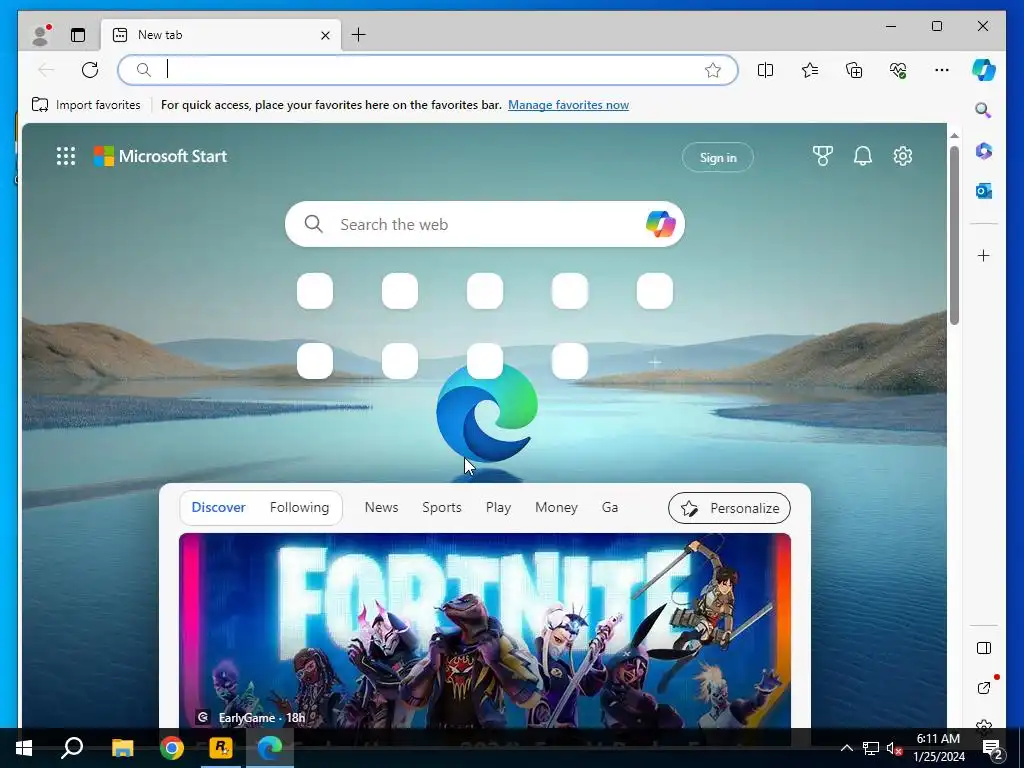Open notifications bell icon
The image size is (1024, 768).
click(x=863, y=156)
